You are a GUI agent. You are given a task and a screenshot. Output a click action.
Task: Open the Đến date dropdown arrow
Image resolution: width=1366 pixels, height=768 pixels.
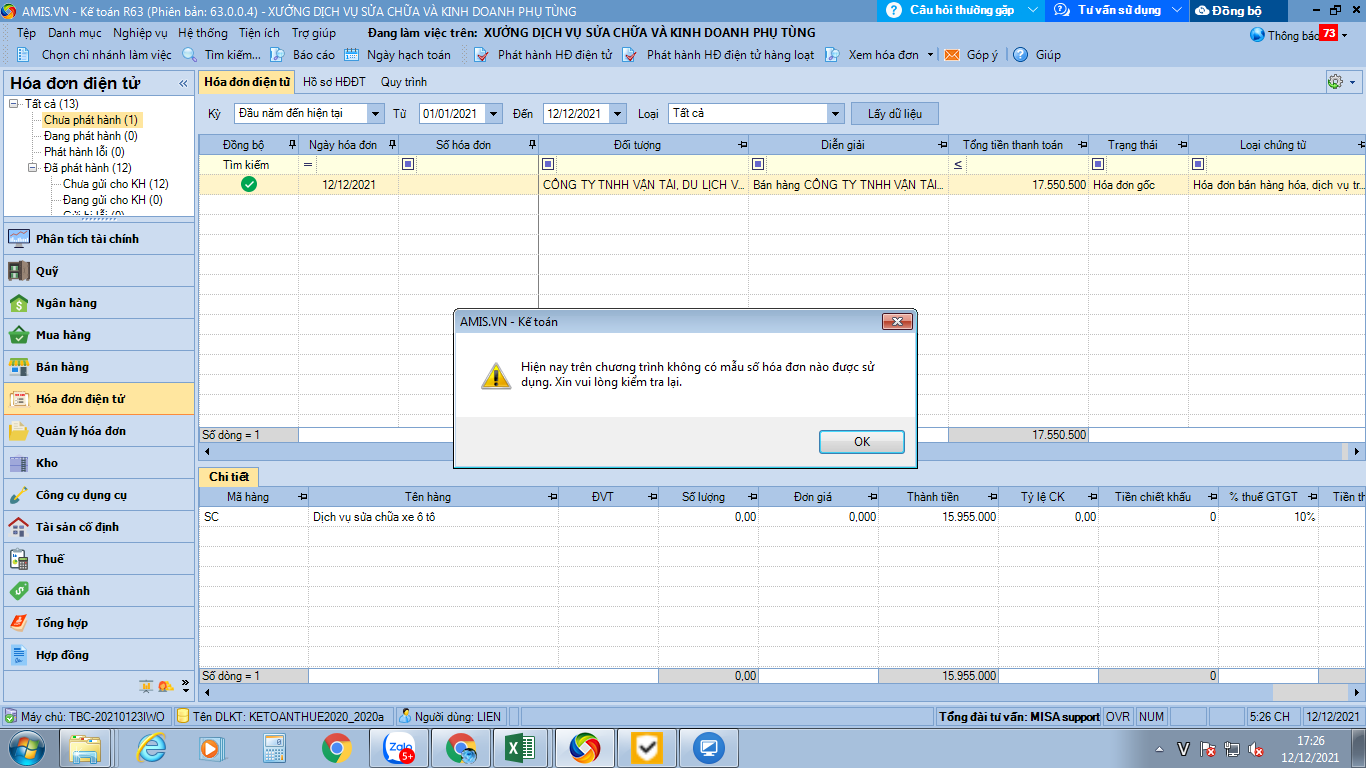point(618,114)
